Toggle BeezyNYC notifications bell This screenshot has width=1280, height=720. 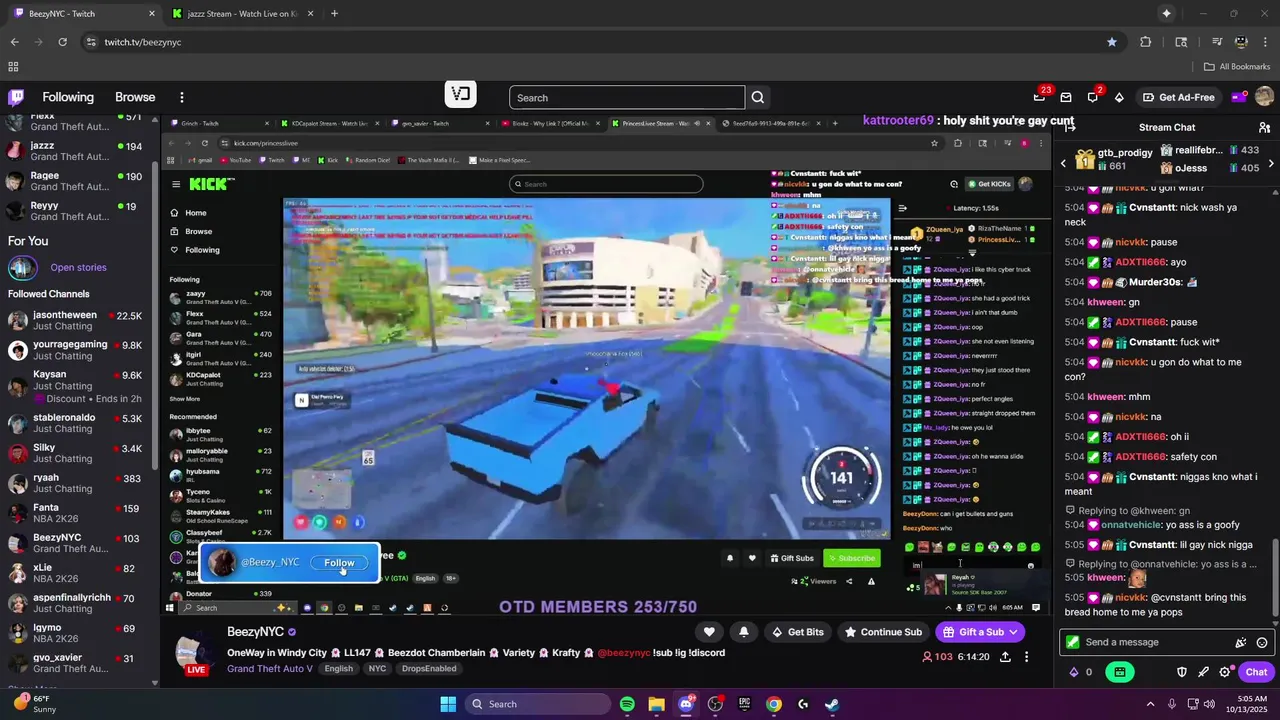[743, 632]
